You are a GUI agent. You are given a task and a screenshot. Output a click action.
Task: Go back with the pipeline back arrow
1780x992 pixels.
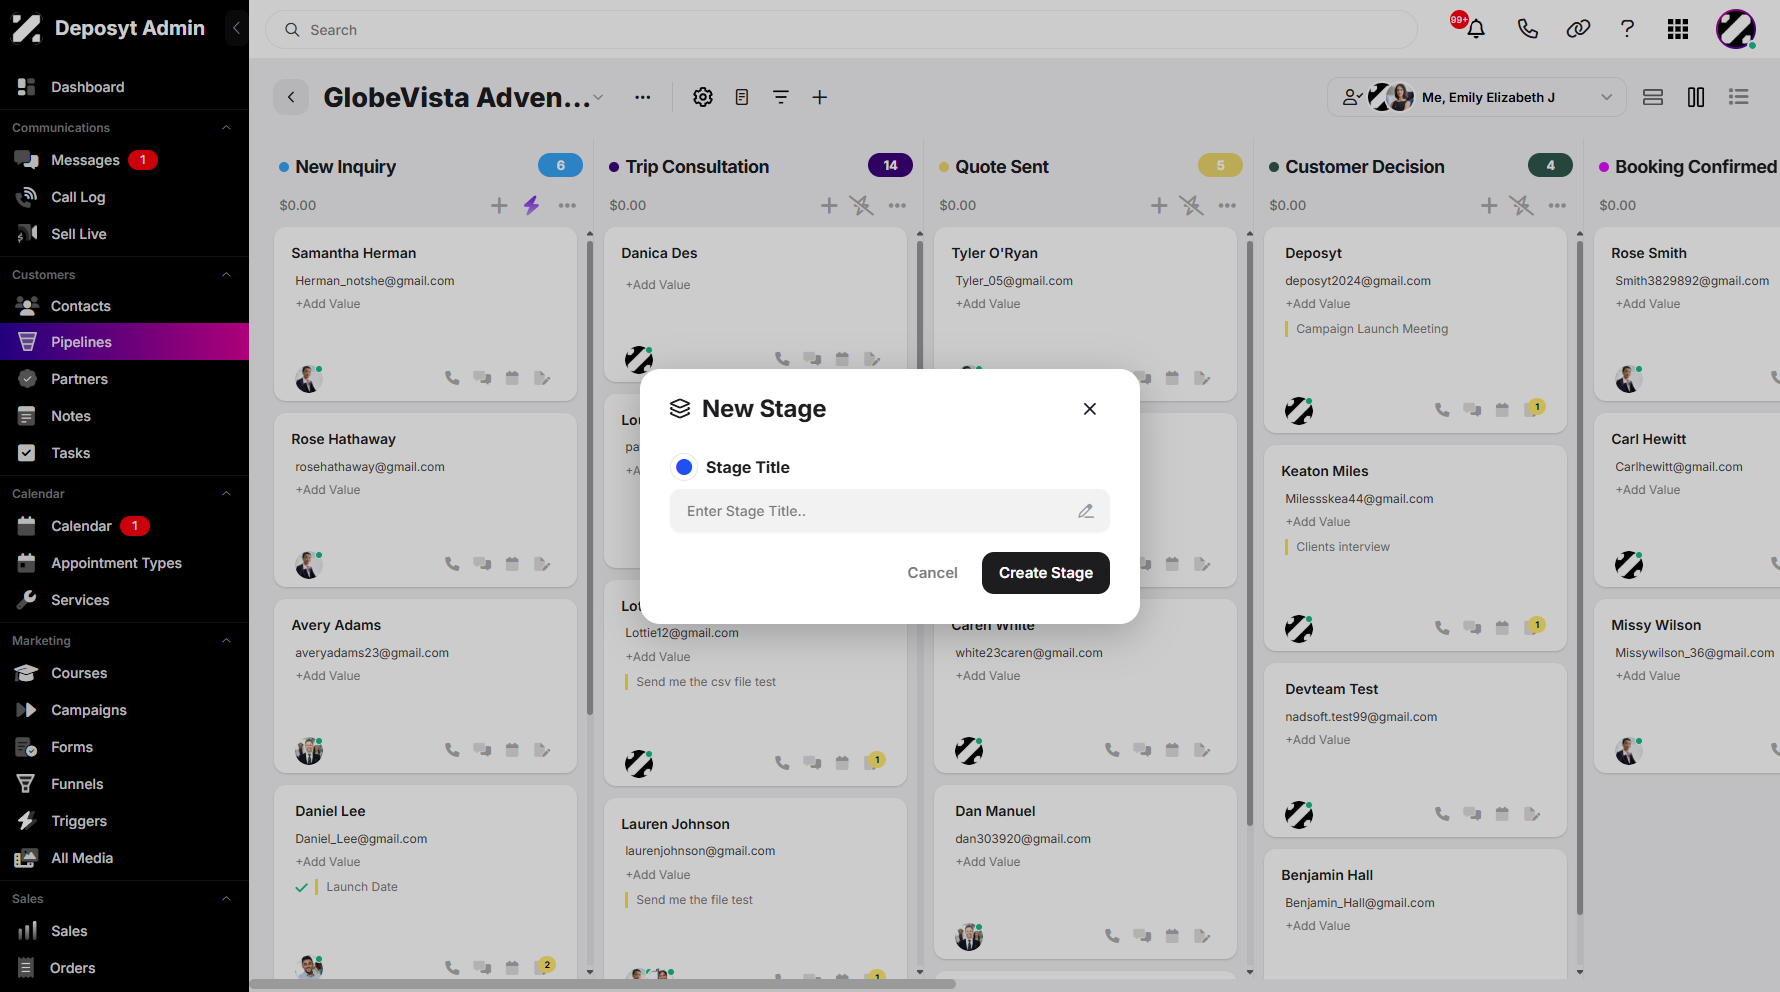pyautogui.click(x=291, y=97)
